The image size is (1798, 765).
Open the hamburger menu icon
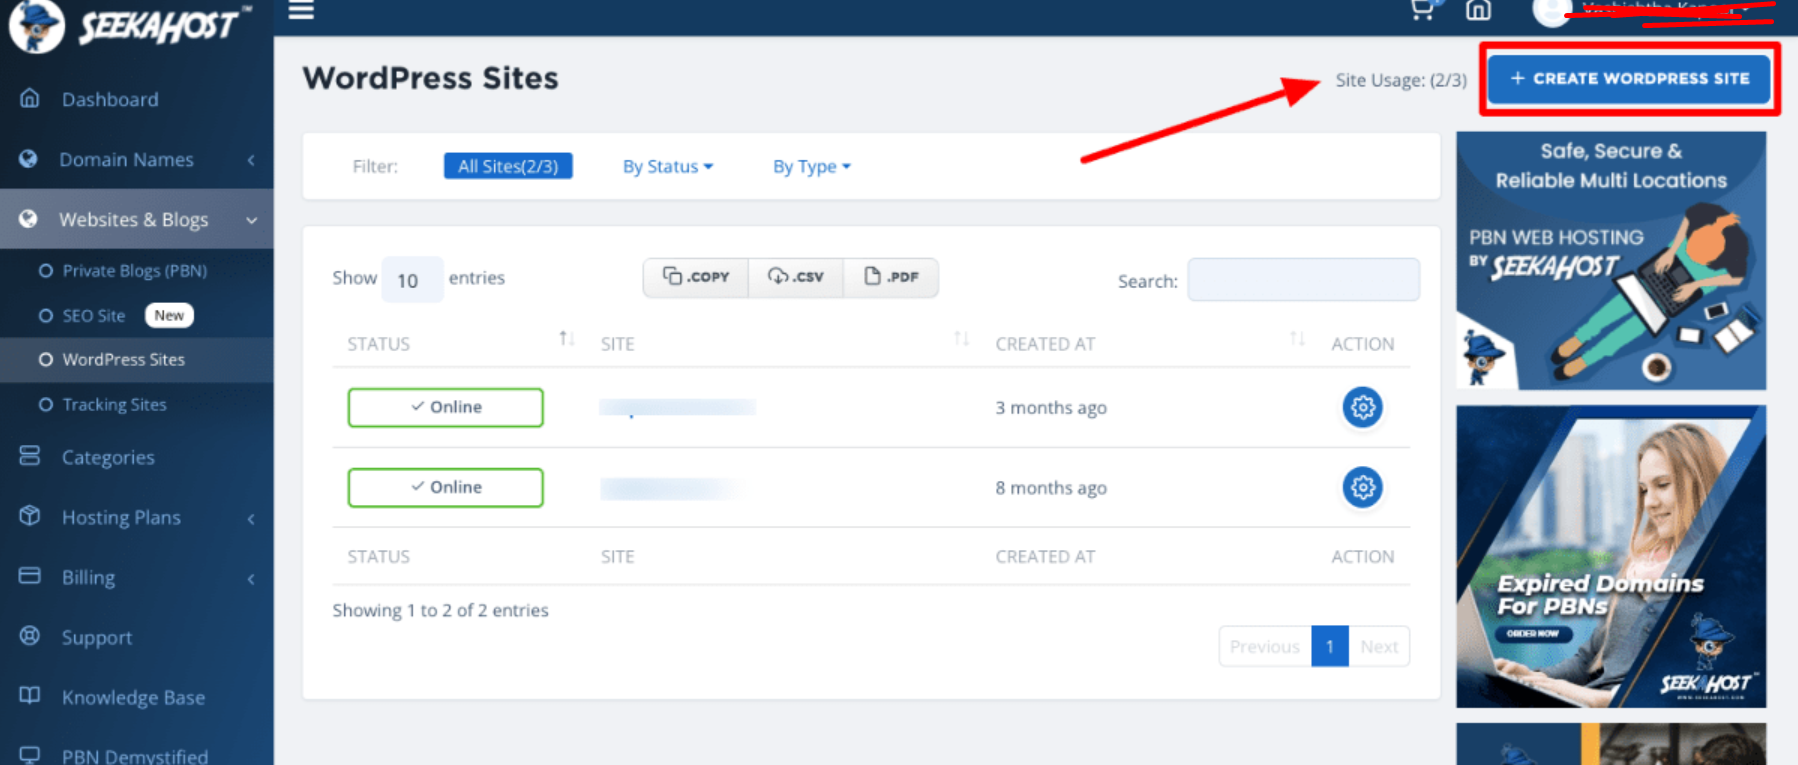pos(301,10)
